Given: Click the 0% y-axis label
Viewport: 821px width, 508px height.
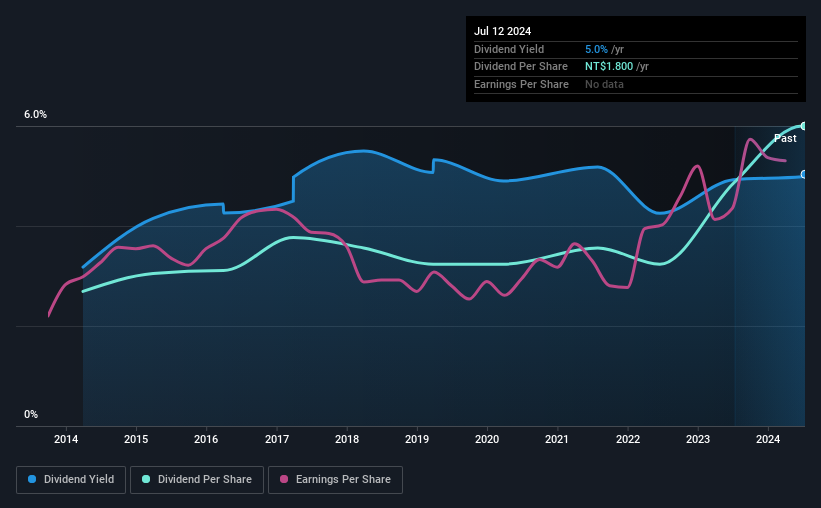Looking at the screenshot, I should (31, 414).
